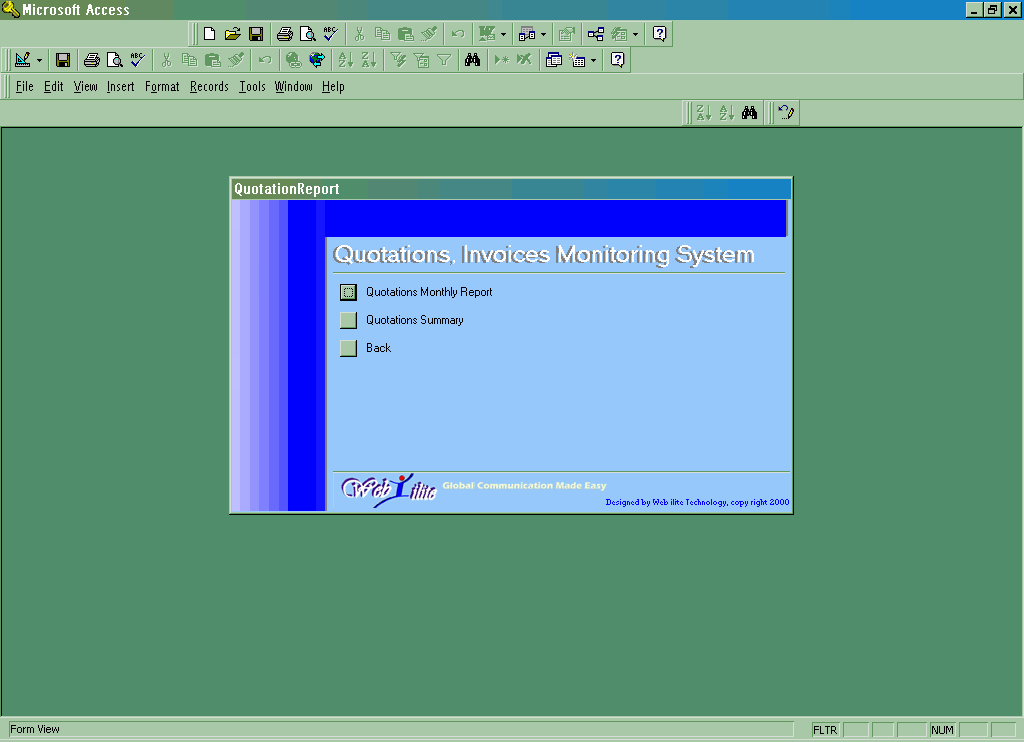
Task: Toggle the Web Toolbar icon
Action: 317,60
